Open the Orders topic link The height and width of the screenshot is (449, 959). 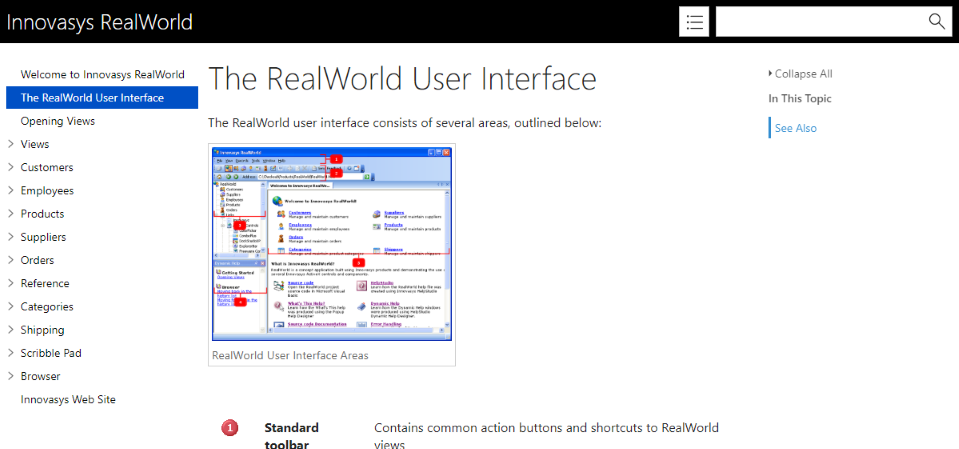tap(37, 261)
